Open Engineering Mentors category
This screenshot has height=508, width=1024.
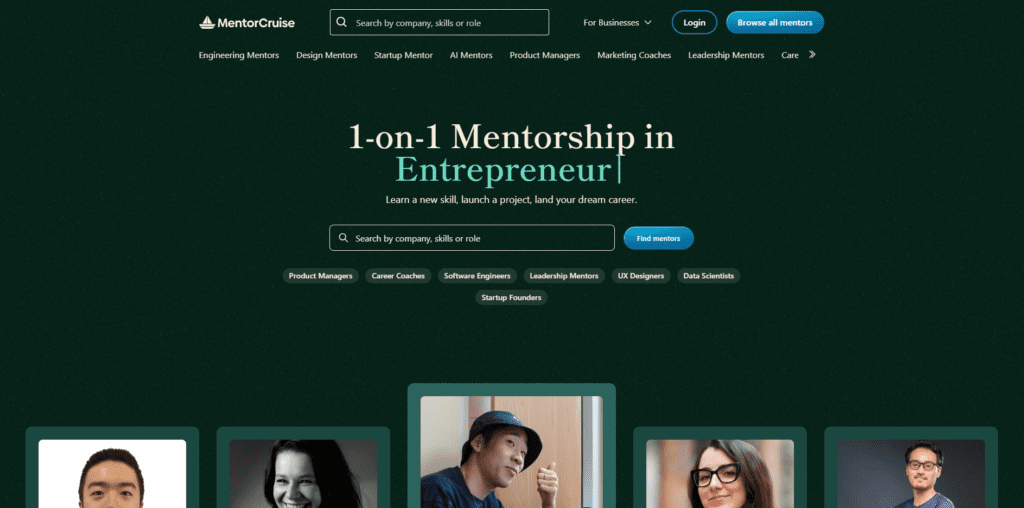tap(239, 56)
